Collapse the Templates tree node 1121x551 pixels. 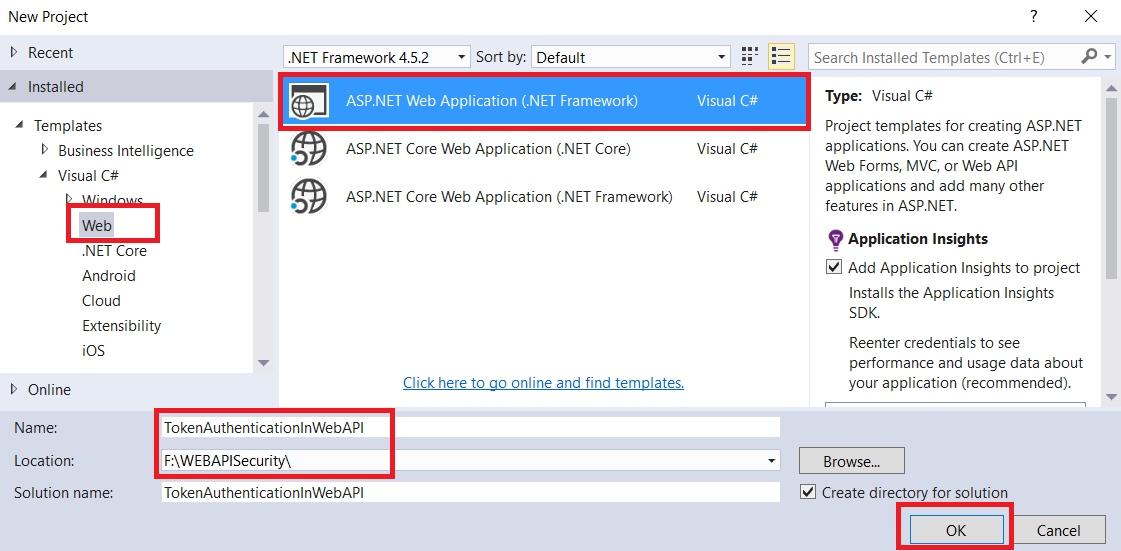point(20,125)
